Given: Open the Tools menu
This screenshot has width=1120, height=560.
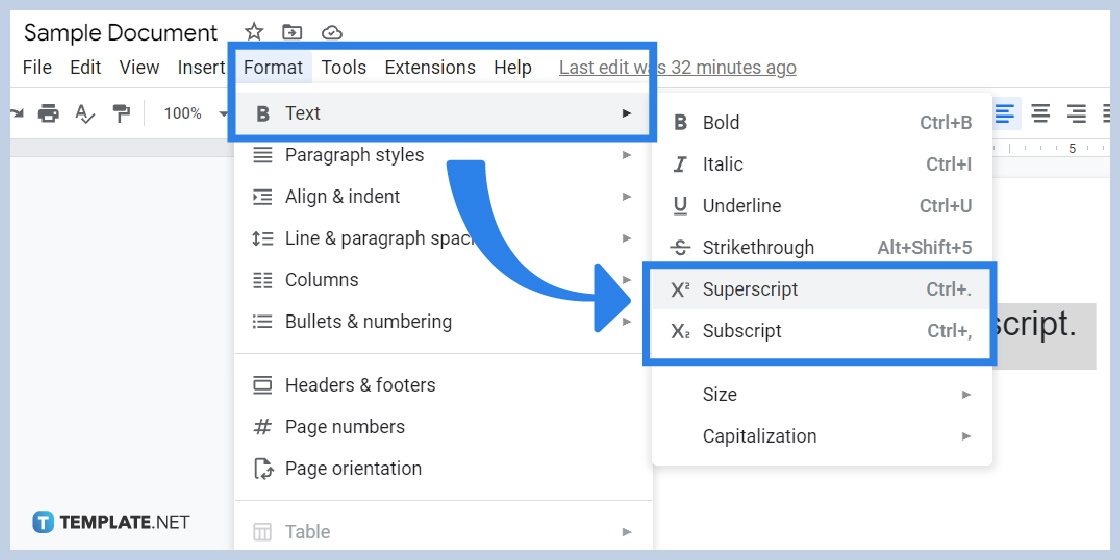Looking at the screenshot, I should tap(344, 67).
